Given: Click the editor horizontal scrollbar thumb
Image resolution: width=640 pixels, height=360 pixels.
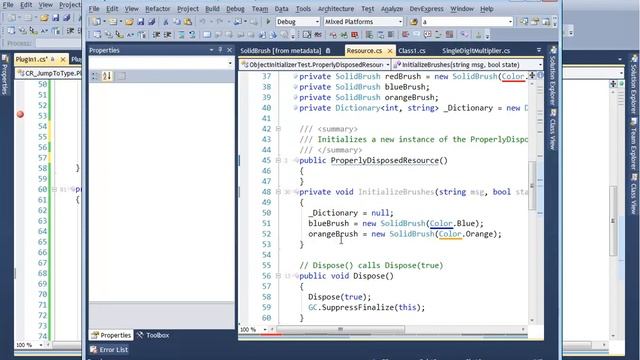Looking at the screenshot, I should (x=341, y=329).
